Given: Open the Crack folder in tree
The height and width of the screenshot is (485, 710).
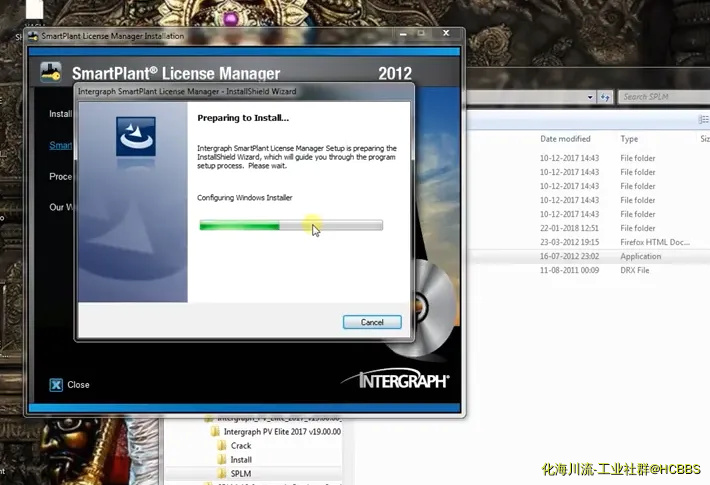Looking at the screenshot, I should 241,446.
